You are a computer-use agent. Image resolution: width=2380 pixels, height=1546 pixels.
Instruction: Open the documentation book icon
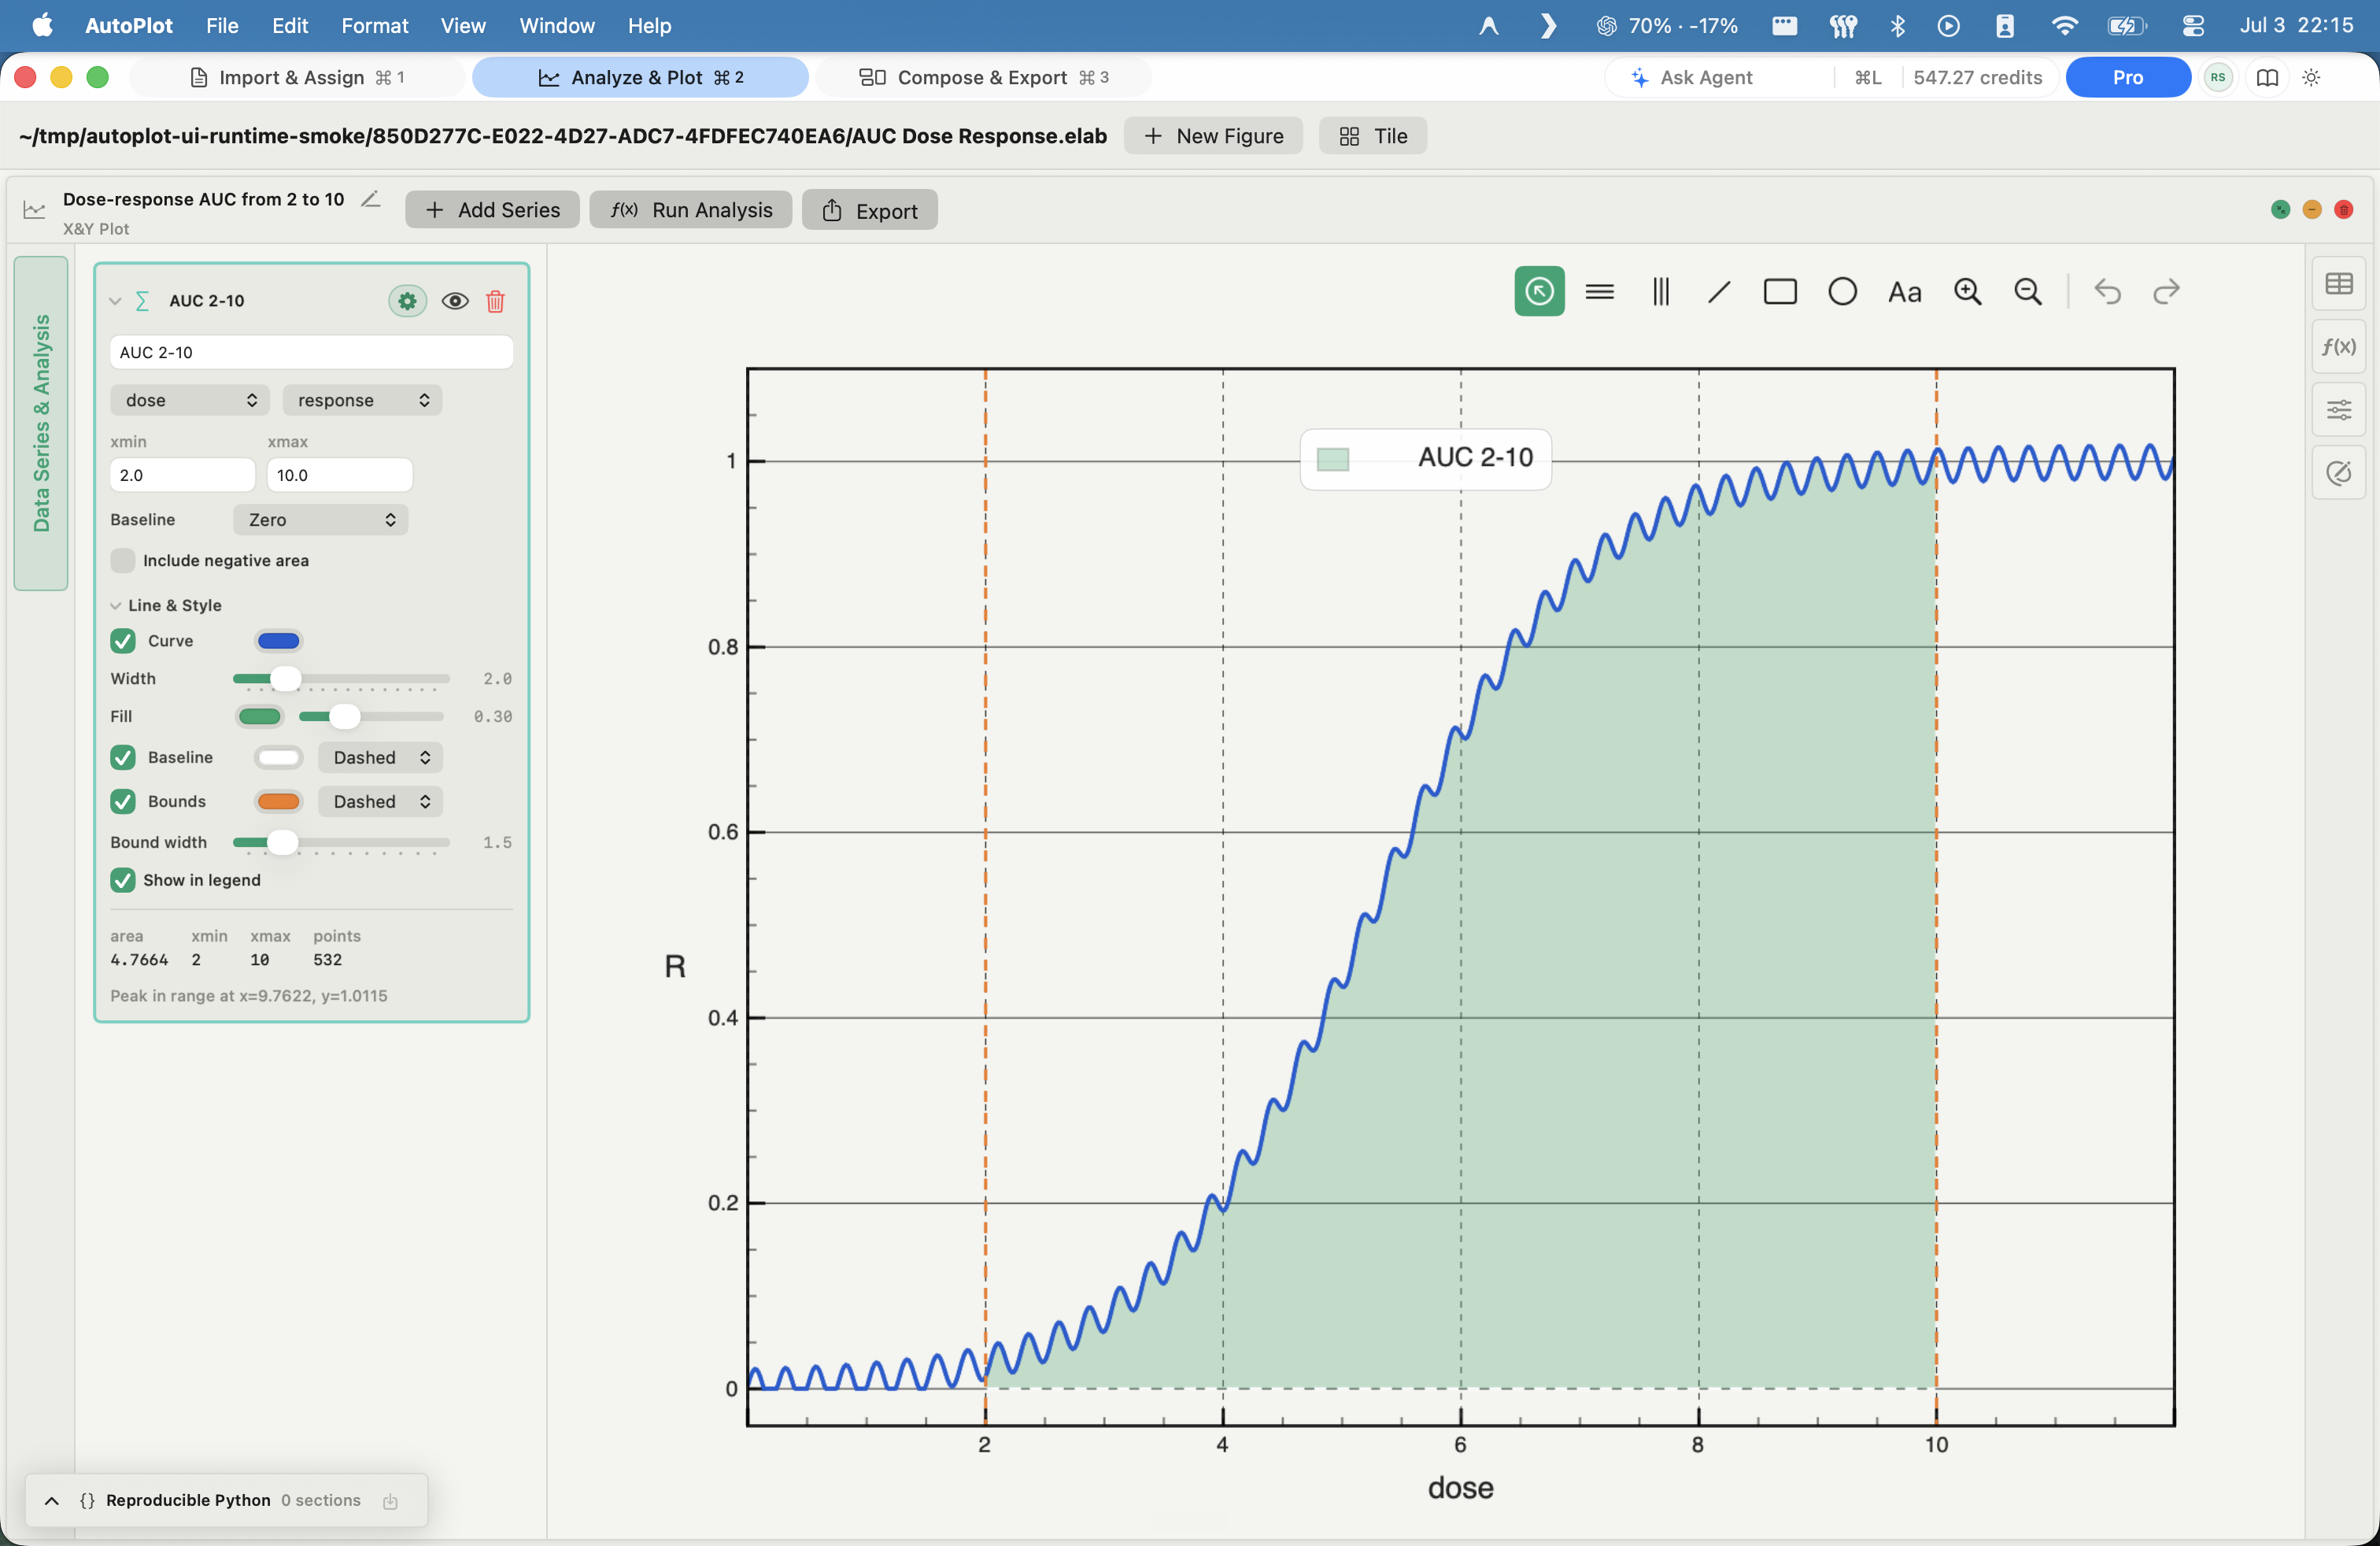2267,77
